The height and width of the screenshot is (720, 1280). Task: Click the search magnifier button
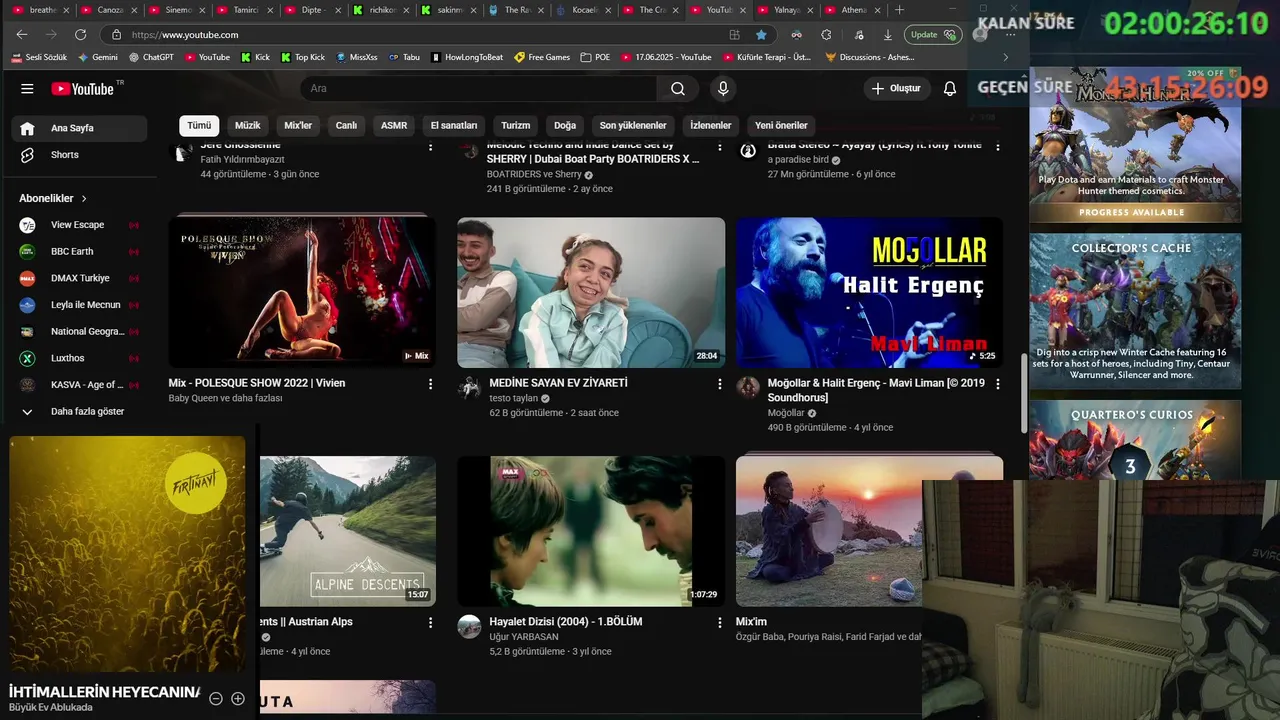click(678, 88)
